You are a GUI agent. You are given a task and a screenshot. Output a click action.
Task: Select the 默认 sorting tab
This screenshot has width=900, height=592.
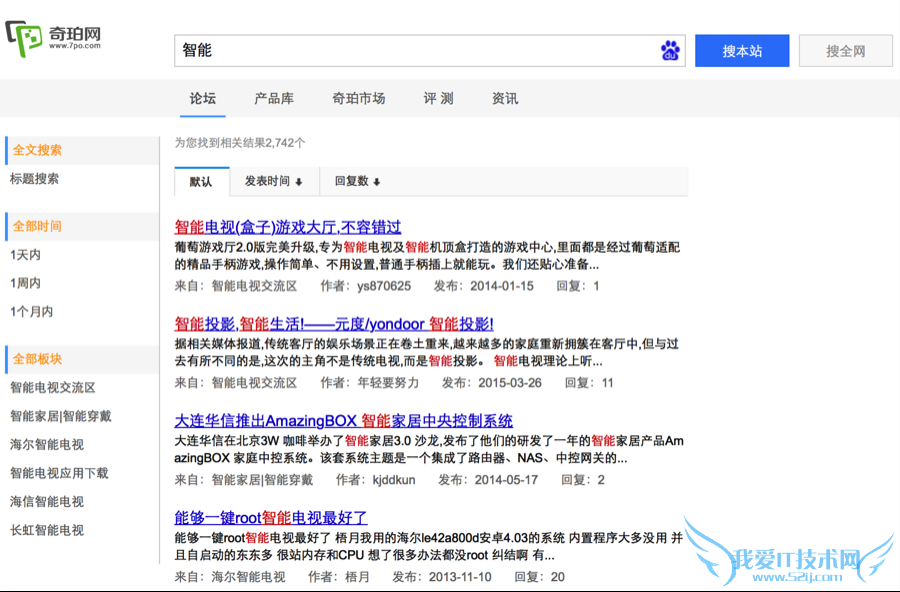point(201,181)
